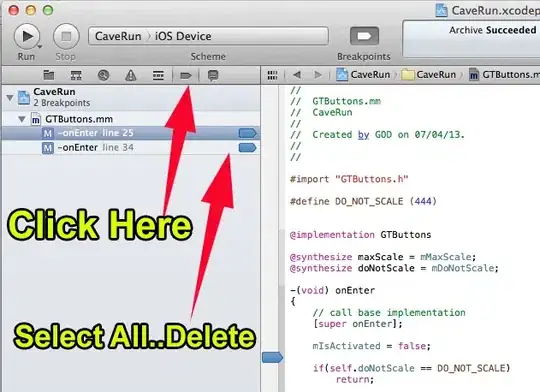Open the Search navigator icon

tap(103, 75)
